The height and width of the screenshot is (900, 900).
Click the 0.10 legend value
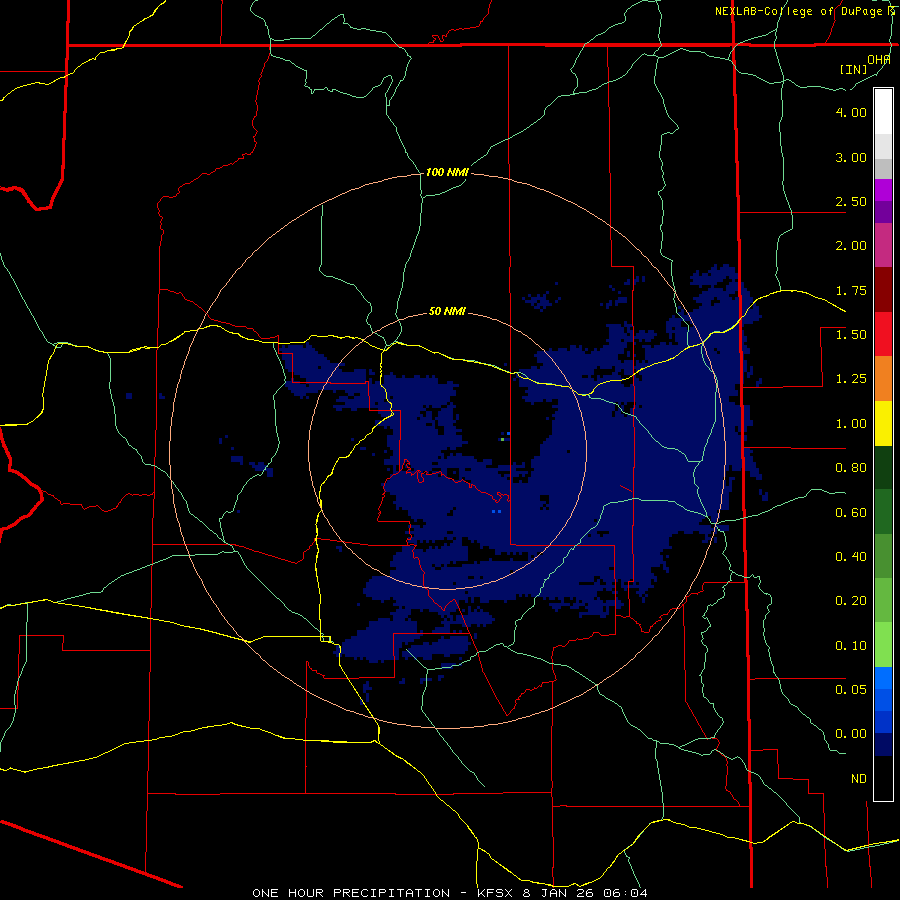(851, 646)
